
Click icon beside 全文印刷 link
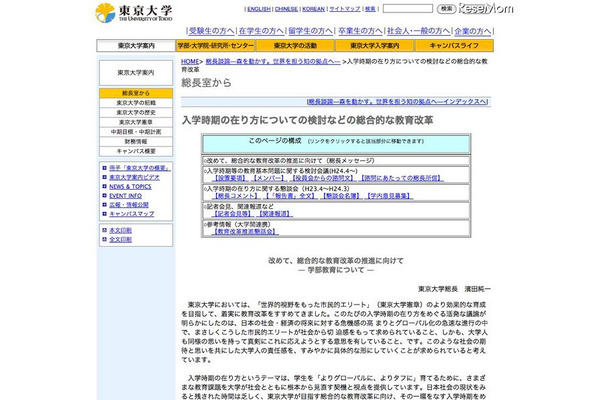pos(104,239)
